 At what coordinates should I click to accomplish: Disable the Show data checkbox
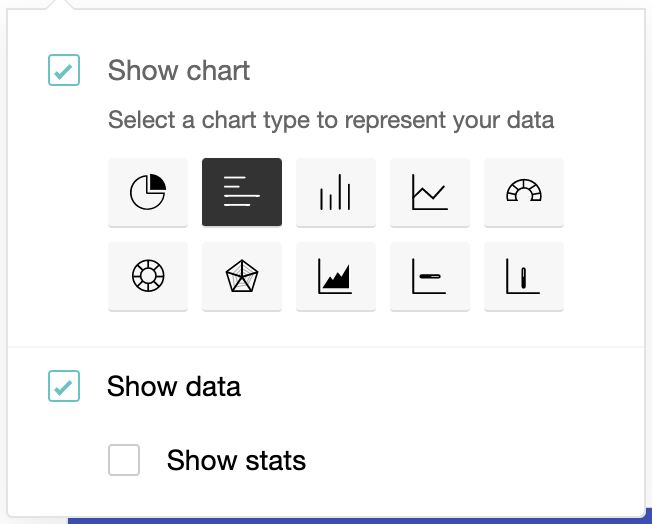tap(64, 386)
